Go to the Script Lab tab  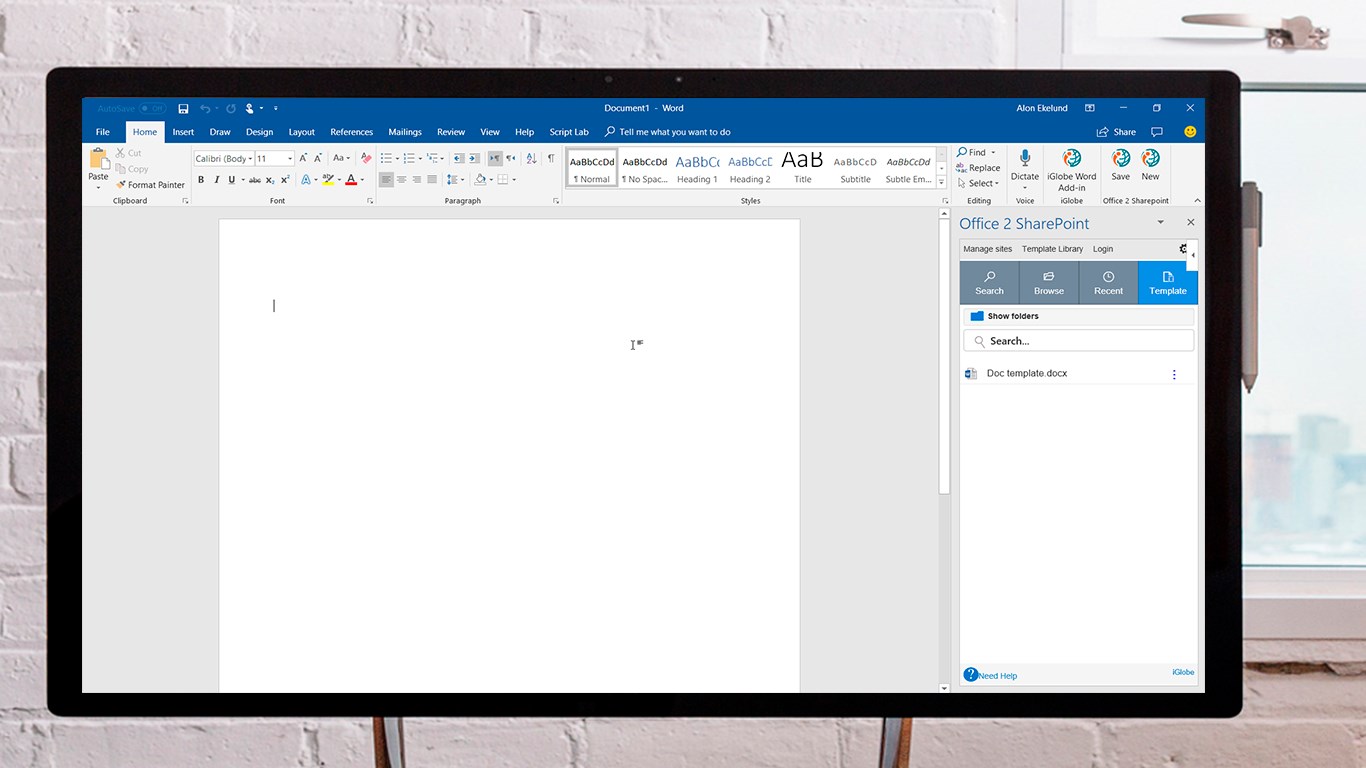click(569, 132)
